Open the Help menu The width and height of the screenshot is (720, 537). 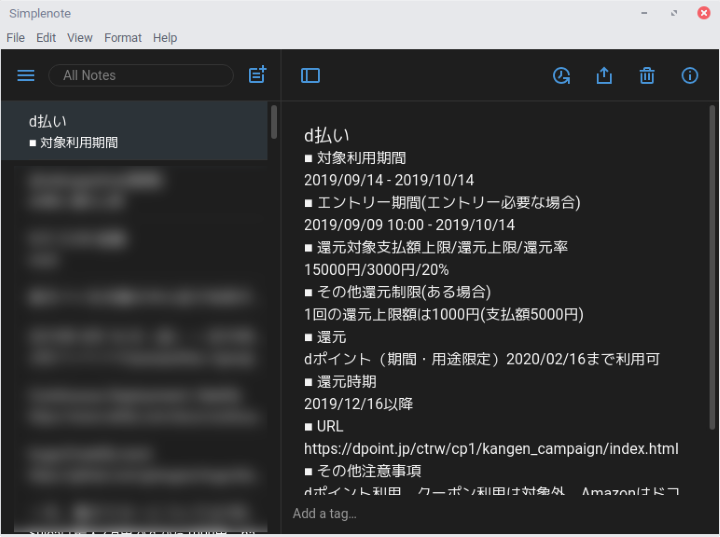165,38
